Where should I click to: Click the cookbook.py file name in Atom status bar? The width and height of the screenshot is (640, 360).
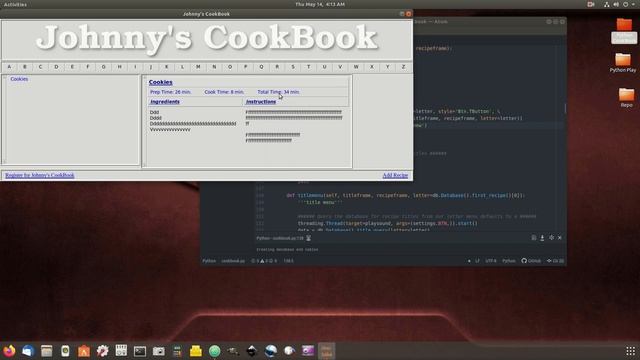(233, 260)
